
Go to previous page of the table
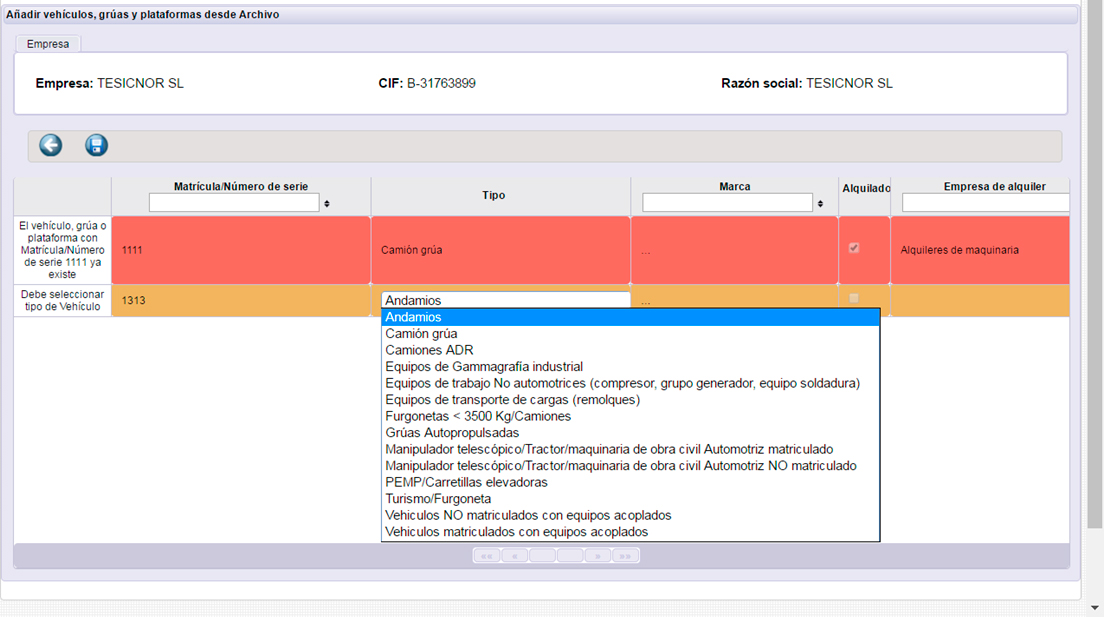(x=515, y=556)
